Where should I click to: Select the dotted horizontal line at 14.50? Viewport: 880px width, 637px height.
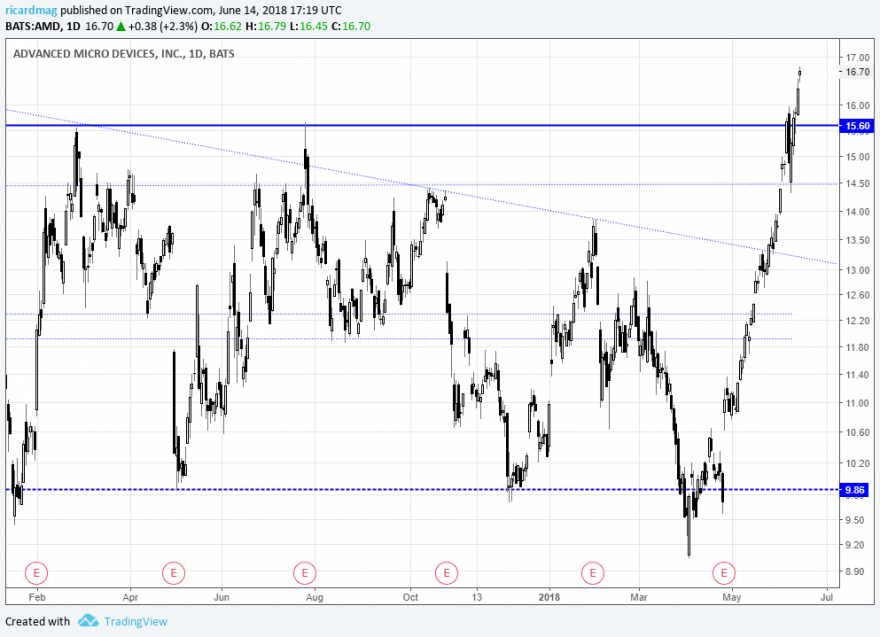422,185
